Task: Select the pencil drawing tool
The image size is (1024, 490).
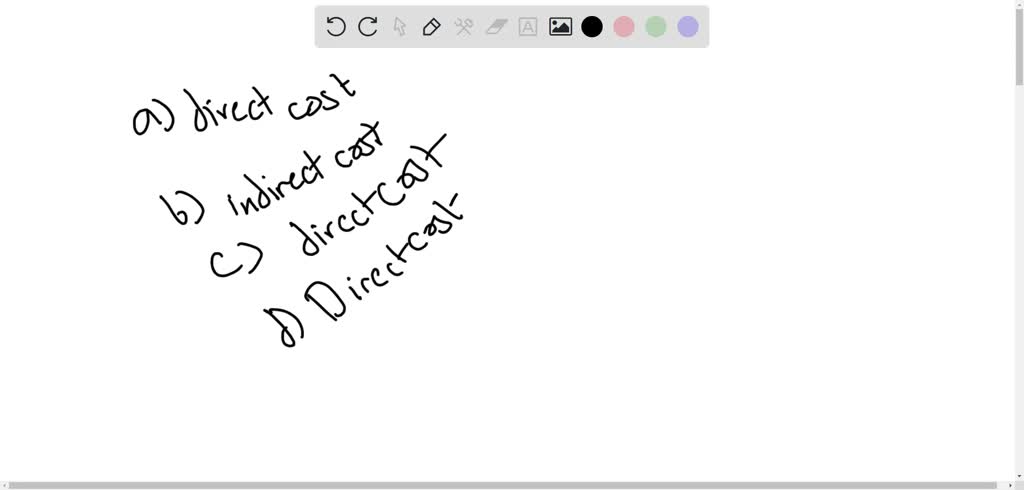Action: click(x=432, y=27)
